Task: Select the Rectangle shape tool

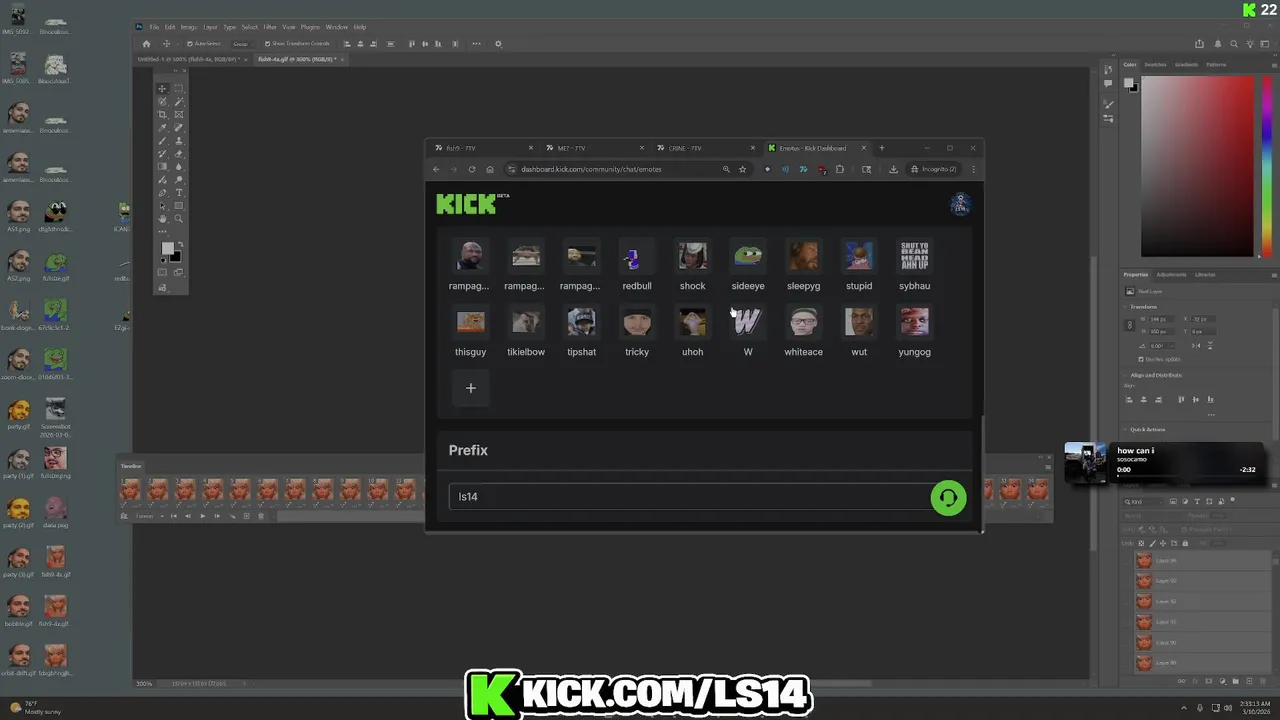Action: pyautogui.click(x=179, y=205)
